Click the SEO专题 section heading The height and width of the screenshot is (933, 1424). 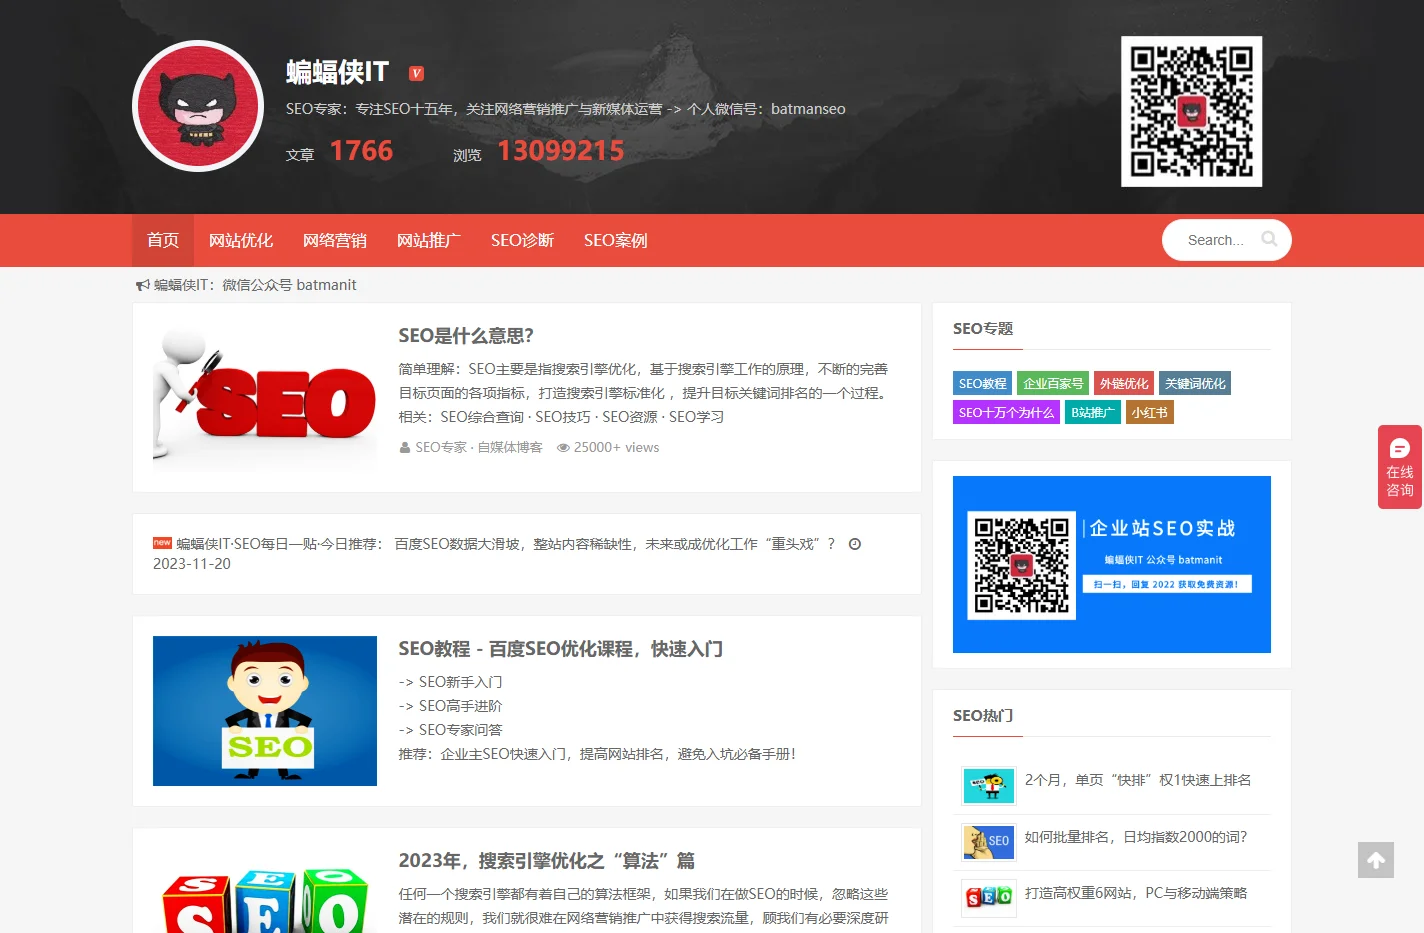tap(983, 328)
